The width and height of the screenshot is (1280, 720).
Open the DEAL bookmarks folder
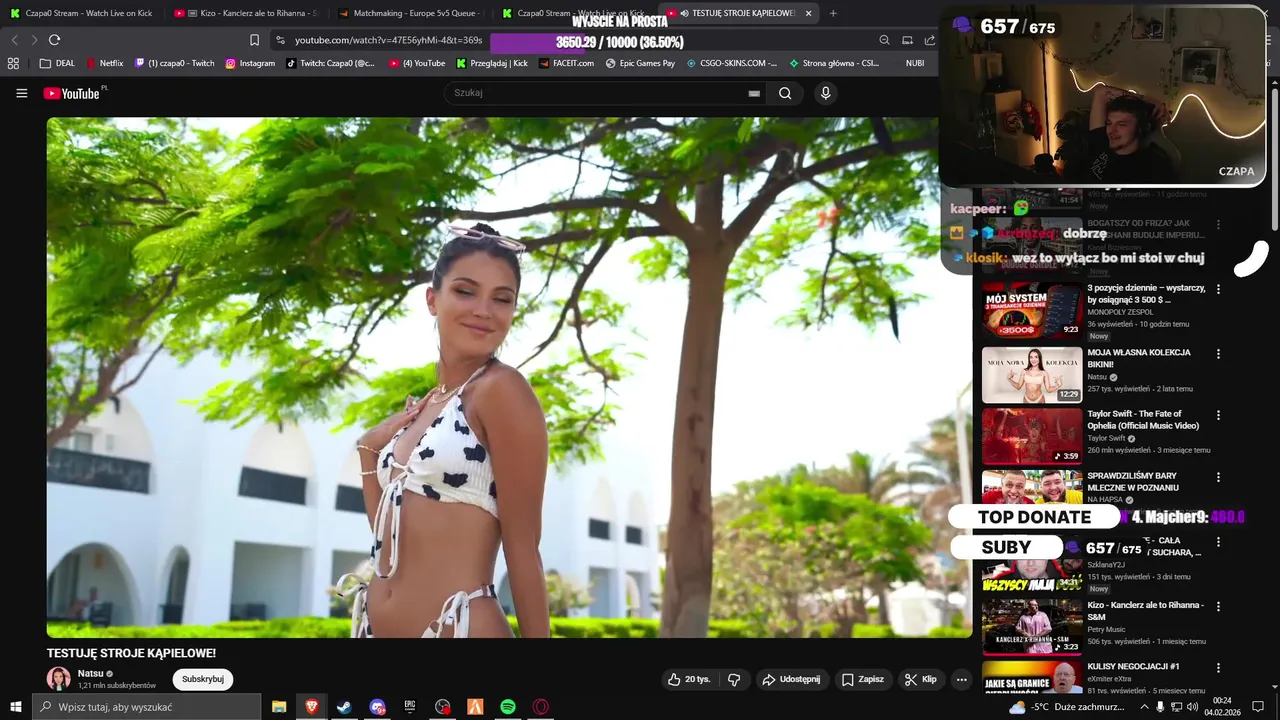(57, 63)
